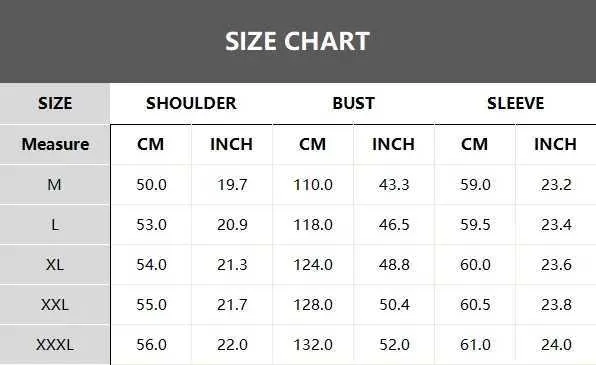Click the 110.0 bust value
The width and height of the screenshot is (596, 365).
[313, 185]
